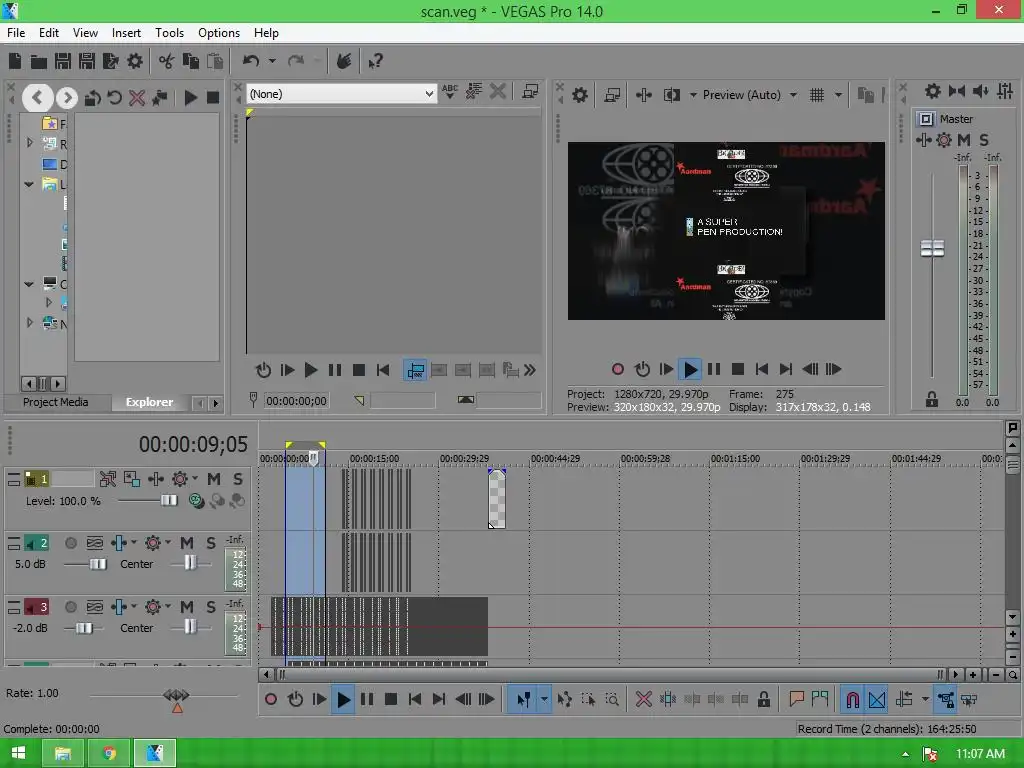Mute the Master bus

point(964,140)
